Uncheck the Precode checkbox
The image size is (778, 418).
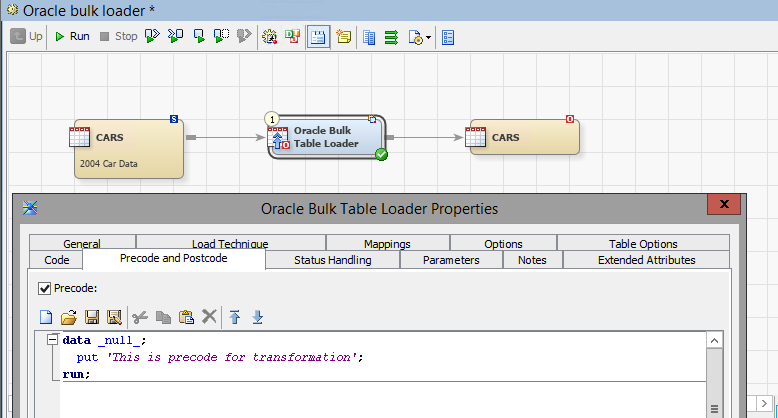(x=44, y=288)
